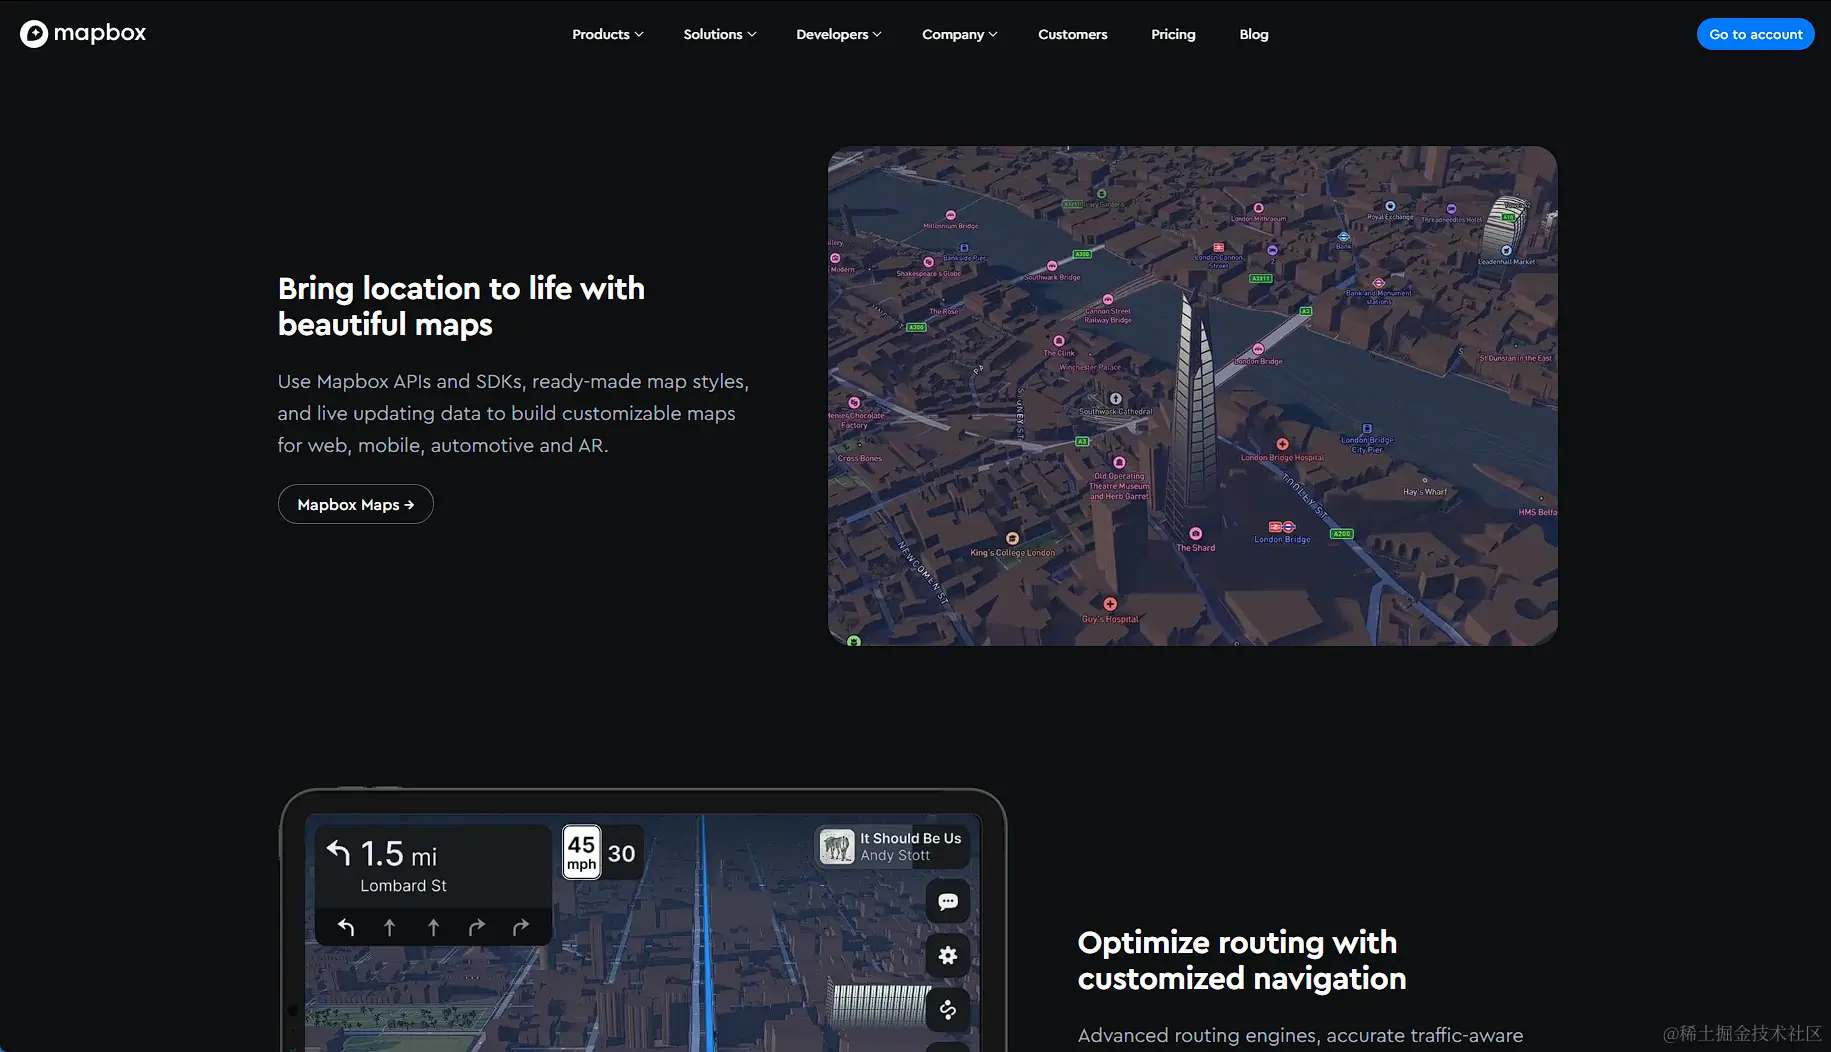Click the Go to account button
The width and height of the screenshot is (1831, 1052).
coord(1755,34)
